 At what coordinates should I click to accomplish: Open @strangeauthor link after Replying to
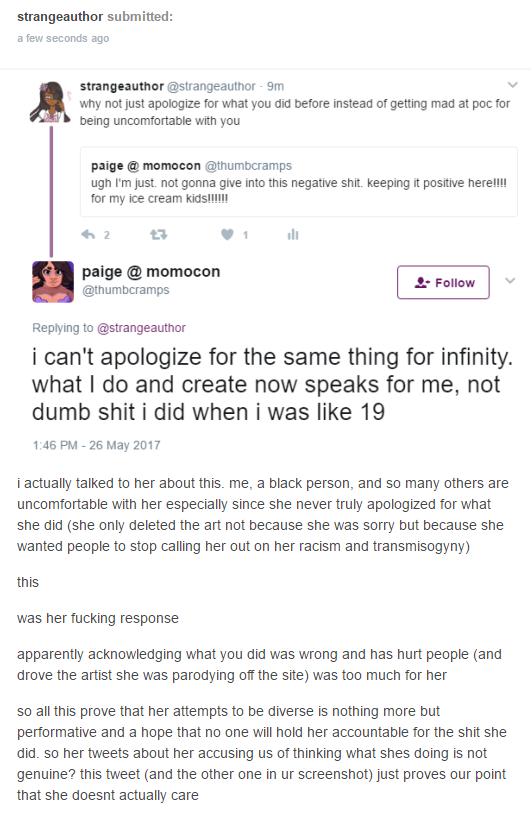coord(141,328)
